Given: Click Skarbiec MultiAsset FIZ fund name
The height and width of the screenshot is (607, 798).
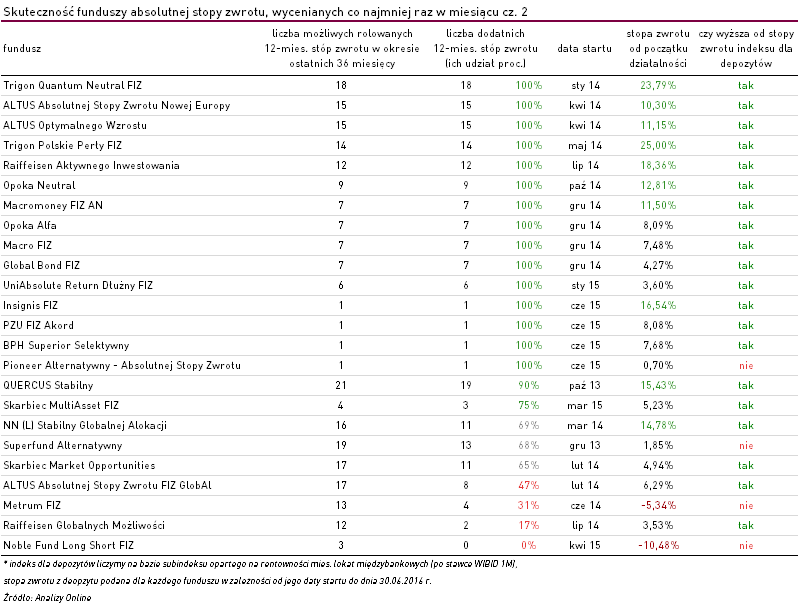Looking at the screenshot, I should pyautogui.click(x=61, y=405).
